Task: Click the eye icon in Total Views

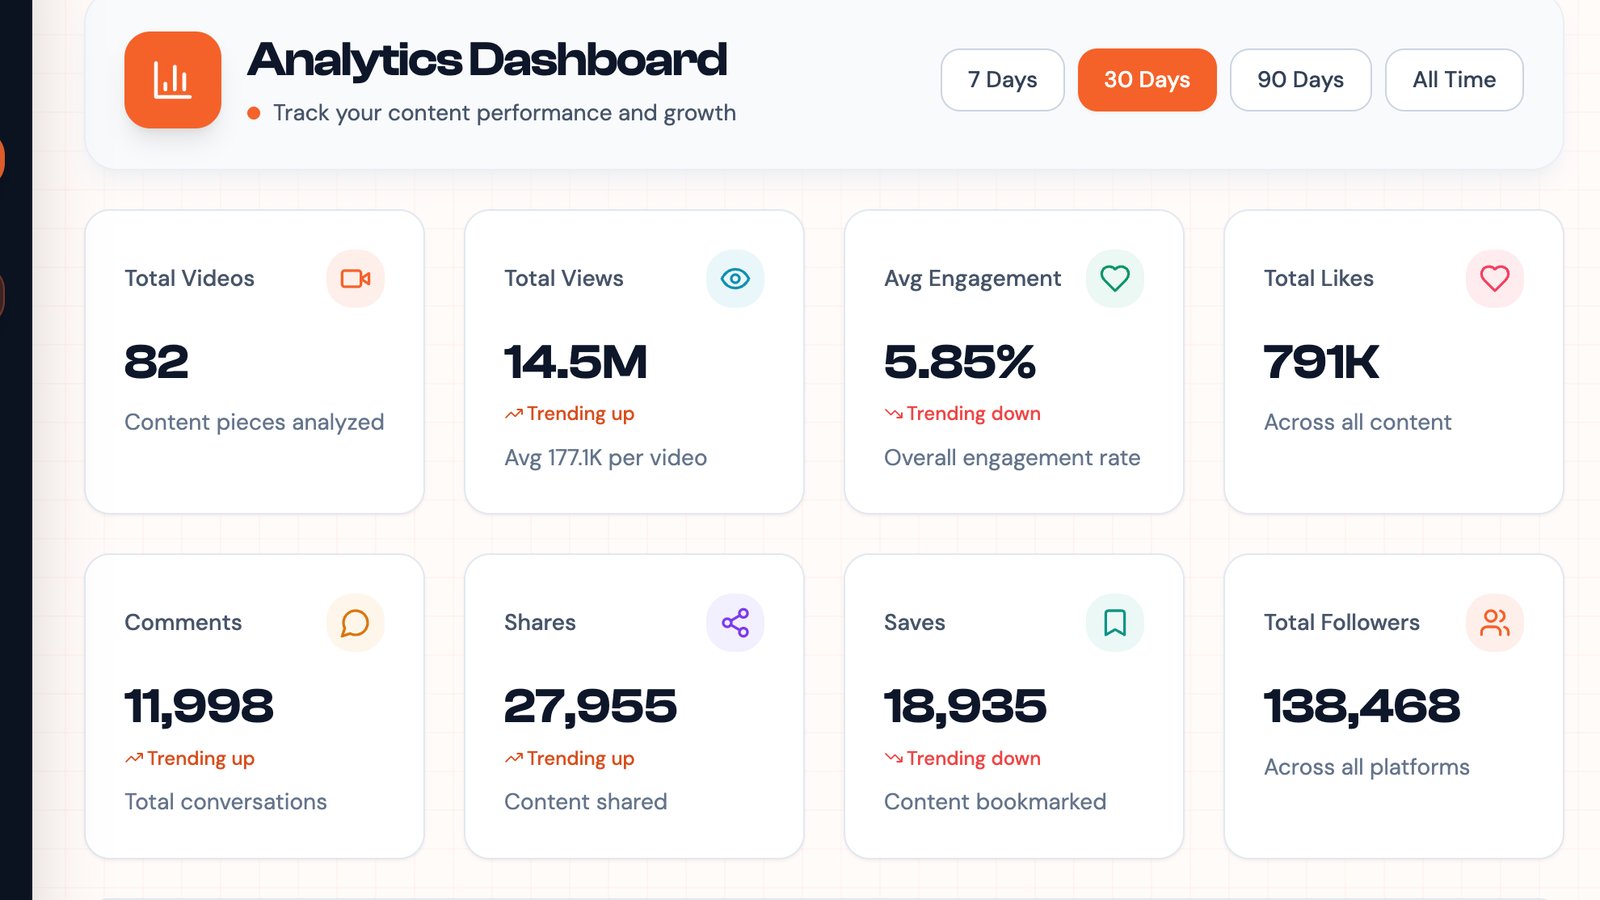Action: click(735, 278)
